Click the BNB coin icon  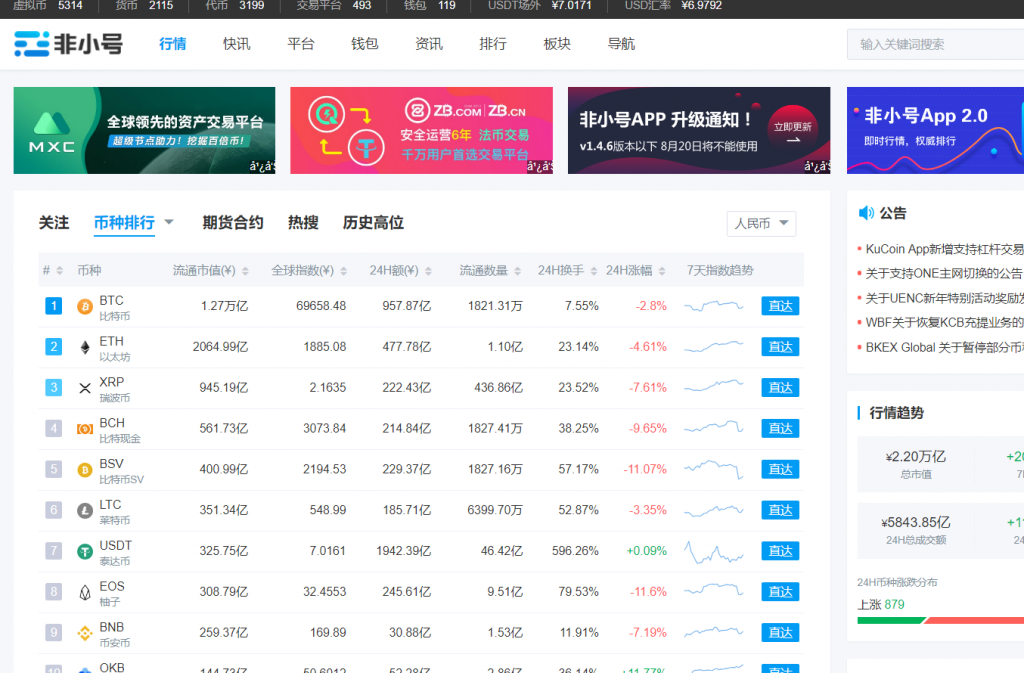pos(85,633)
